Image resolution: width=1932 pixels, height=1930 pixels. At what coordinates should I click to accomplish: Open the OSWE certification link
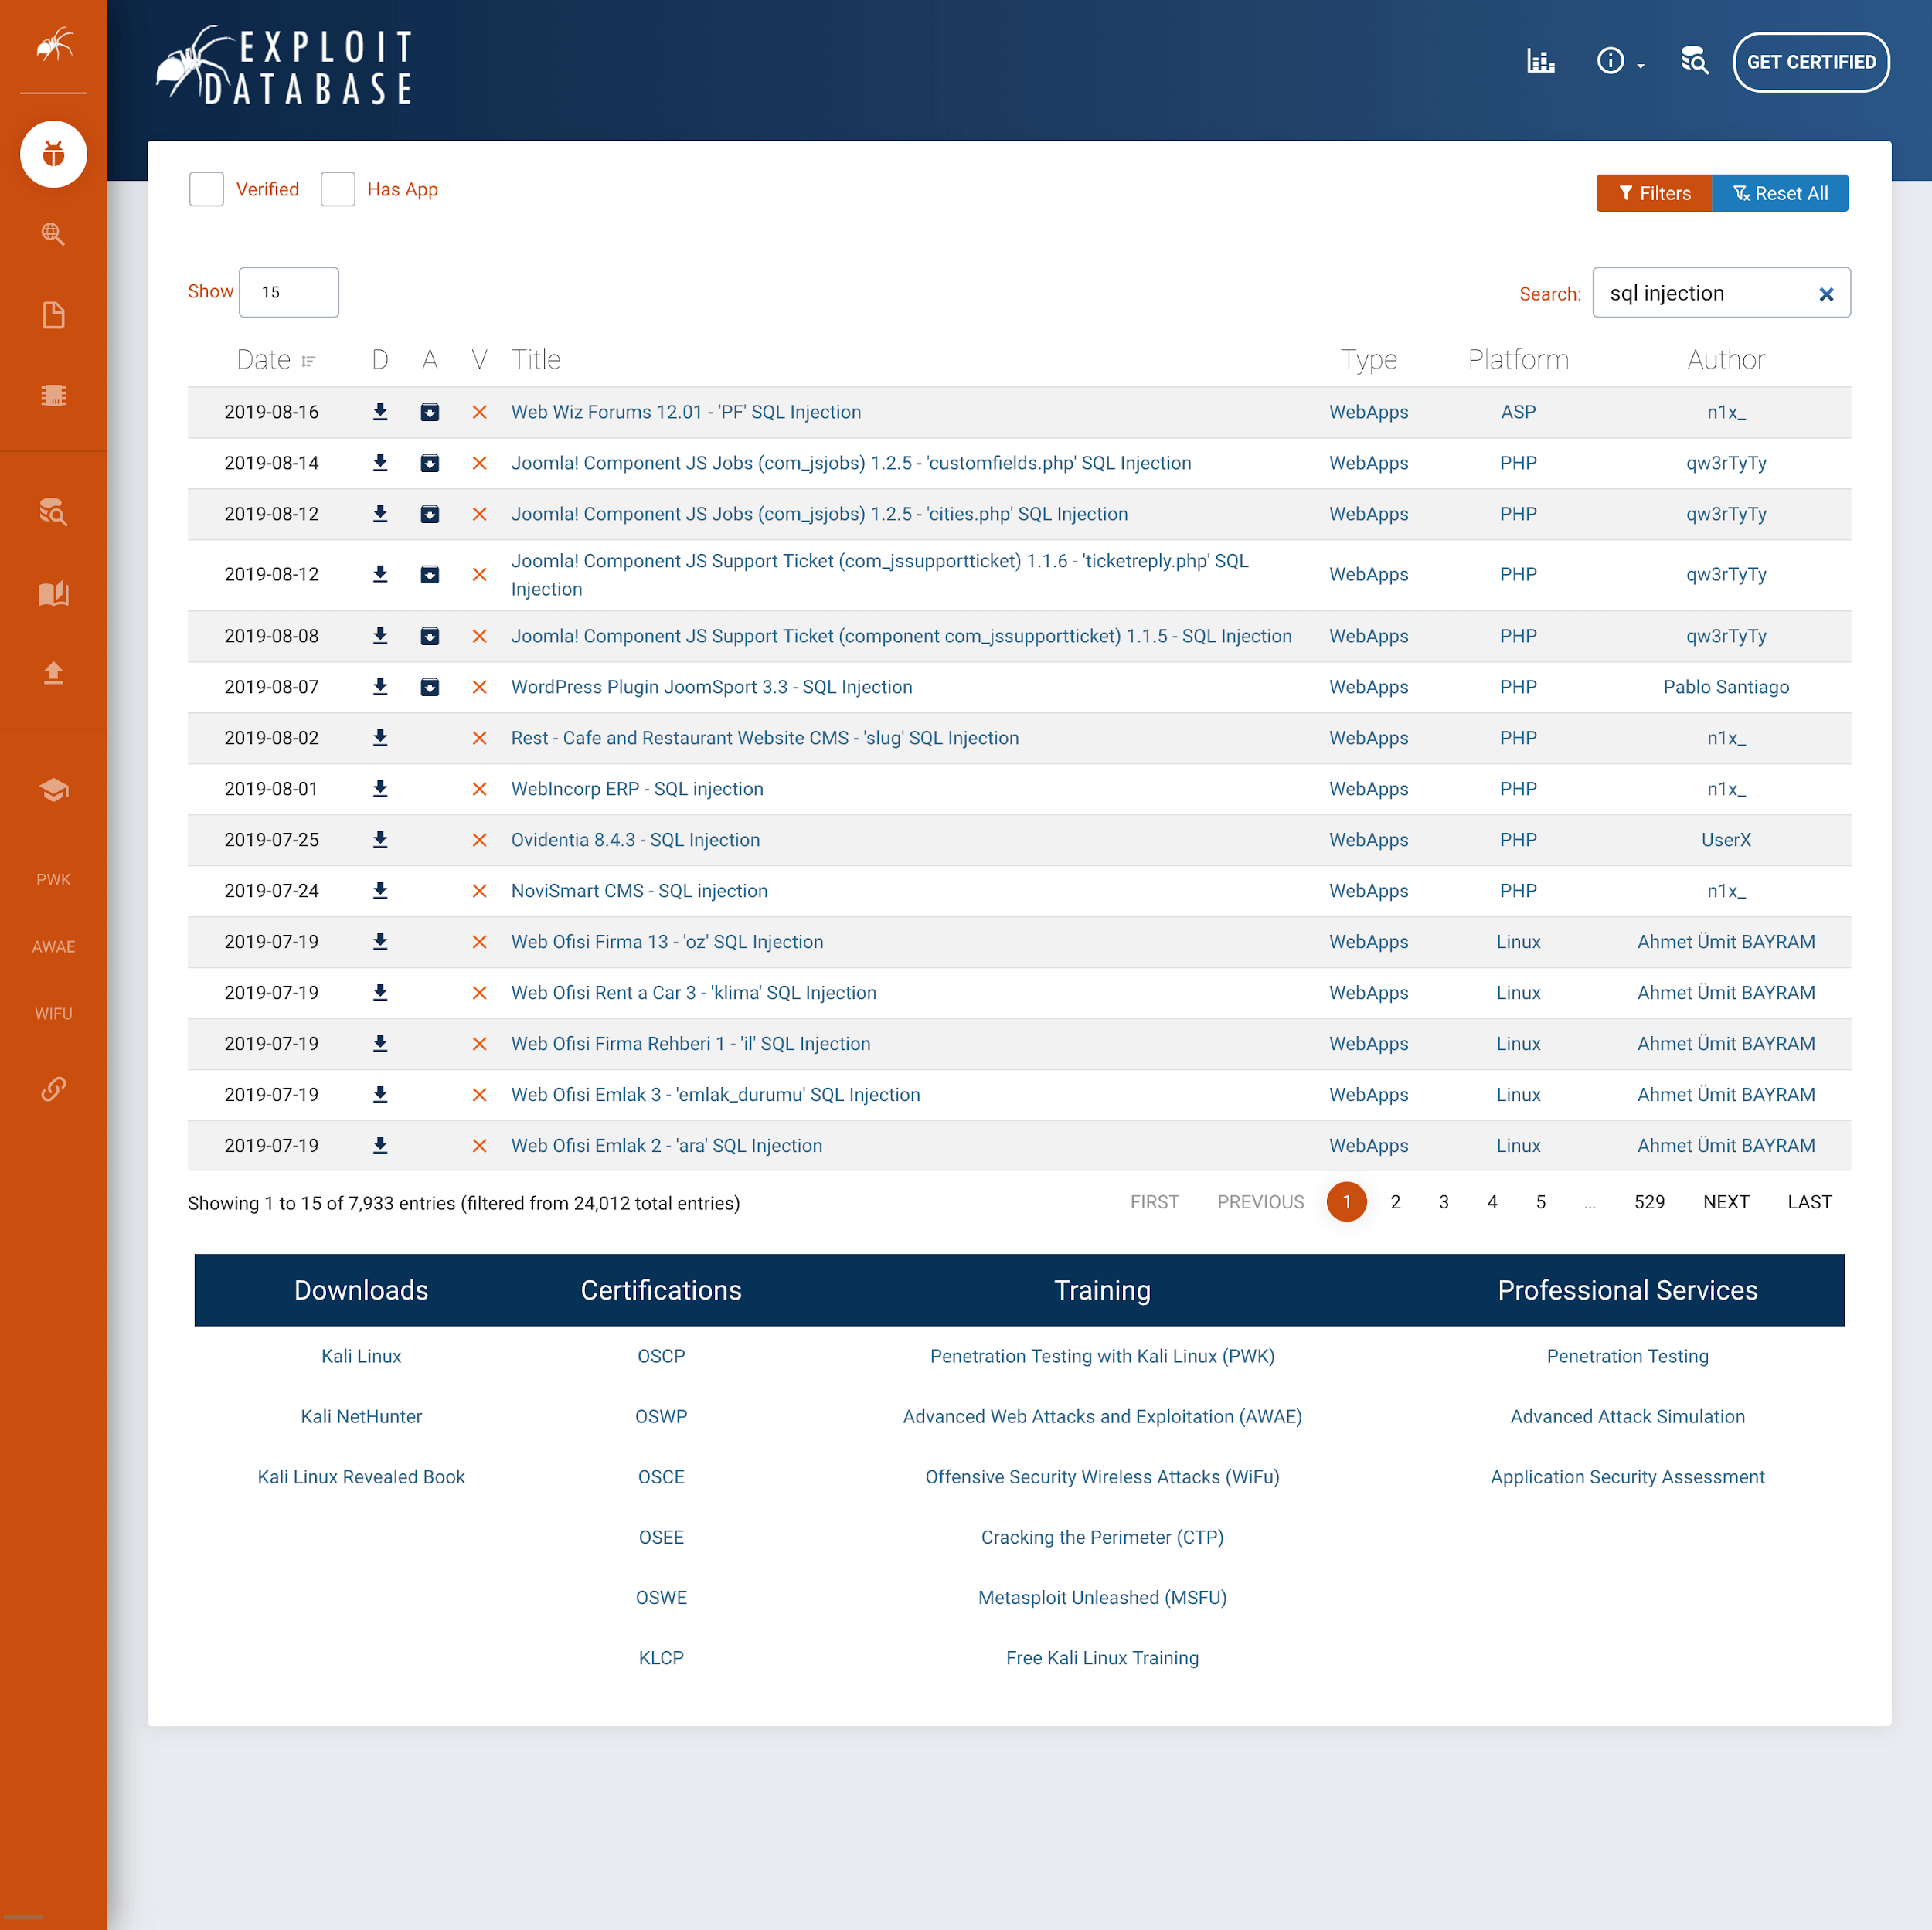pyautogui.click(x=661, y=1597)
